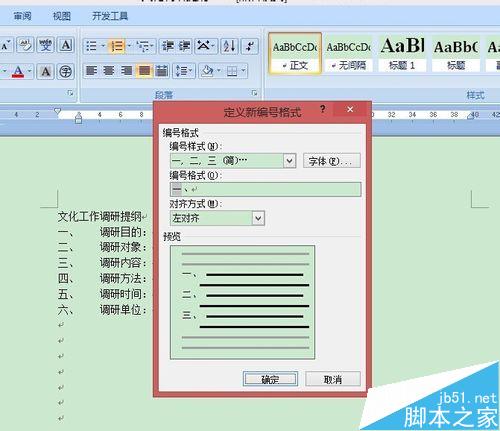The image size is (500, 431).
Task: Click the Multilevel List icon
Action: 143,46
